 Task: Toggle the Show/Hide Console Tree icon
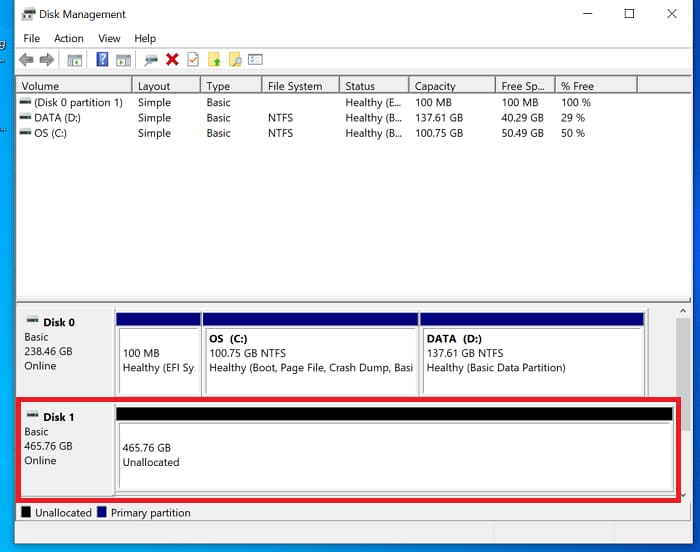[74, 60]
